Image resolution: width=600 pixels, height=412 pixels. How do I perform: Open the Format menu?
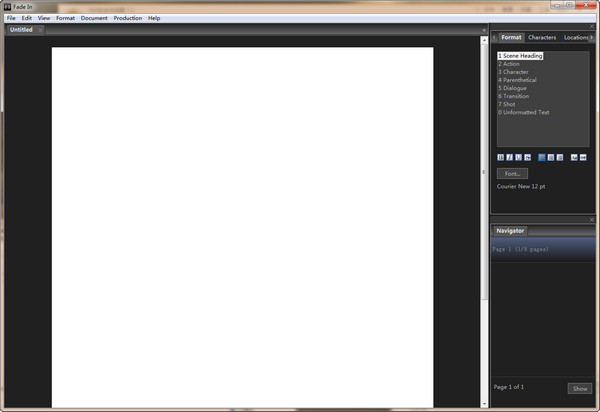65,18
